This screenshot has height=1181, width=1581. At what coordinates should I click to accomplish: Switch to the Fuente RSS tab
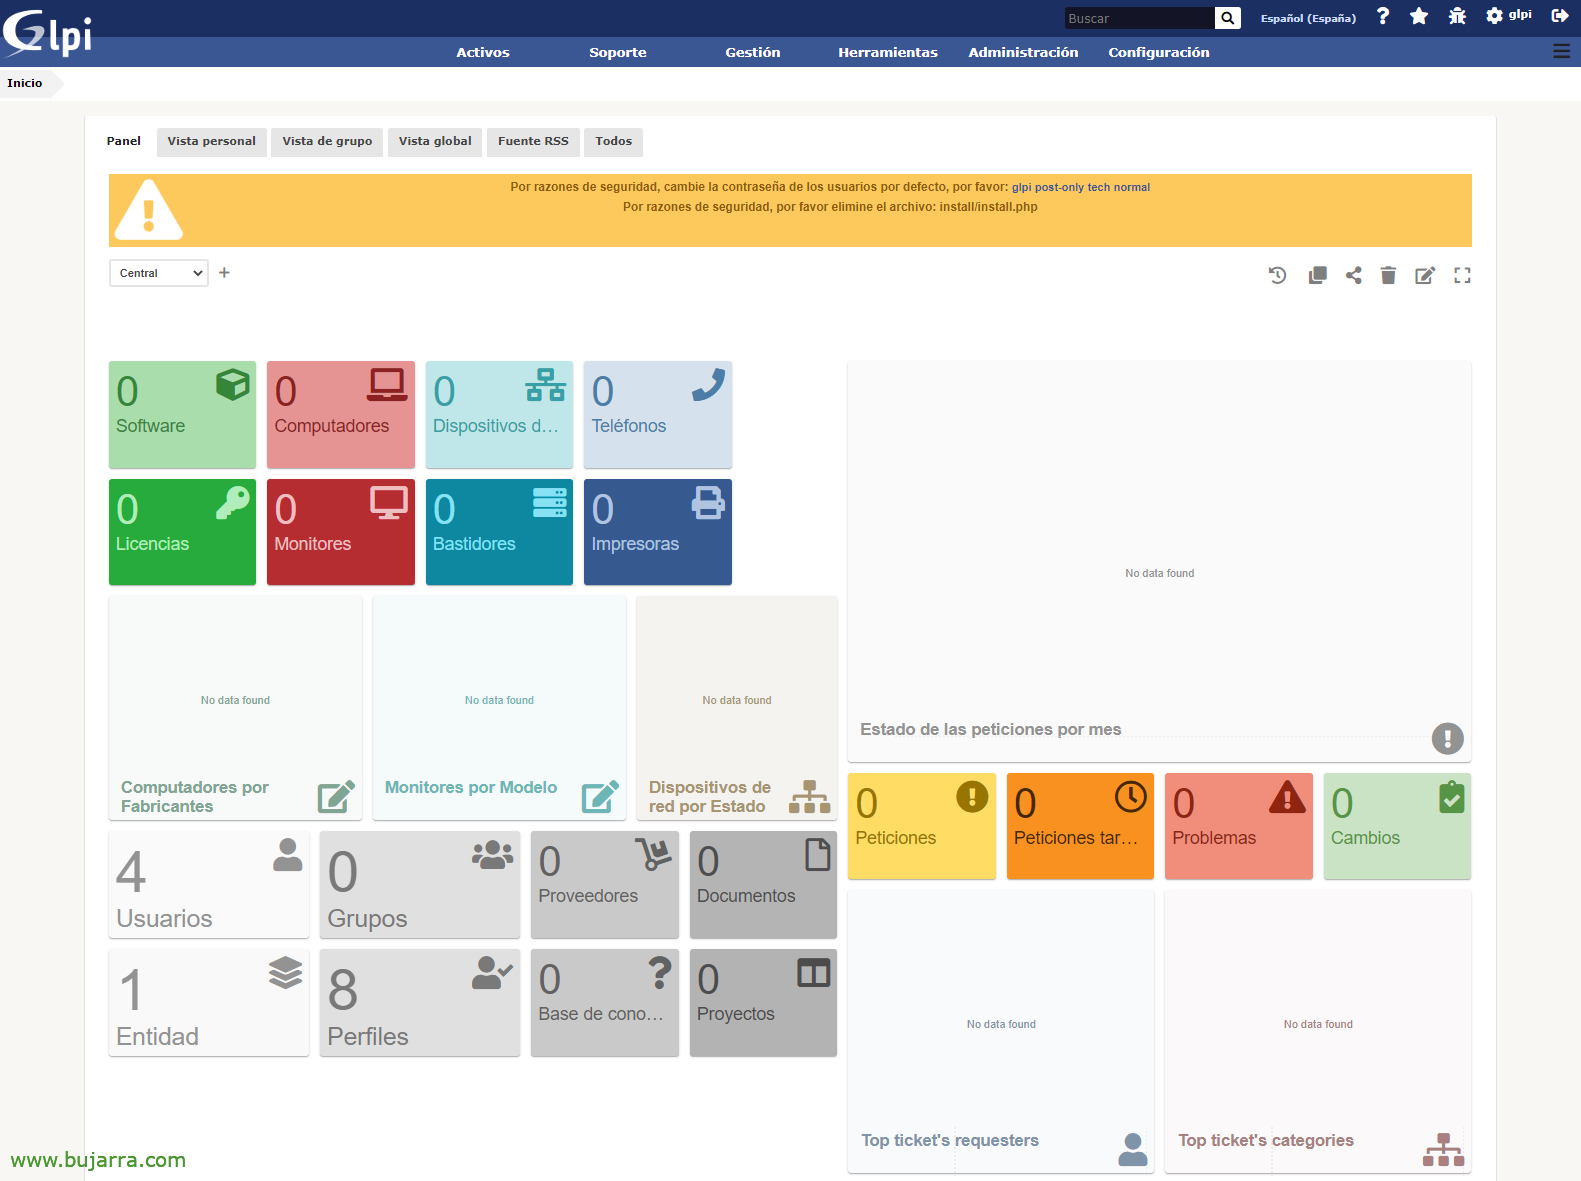tap(533, 141)
